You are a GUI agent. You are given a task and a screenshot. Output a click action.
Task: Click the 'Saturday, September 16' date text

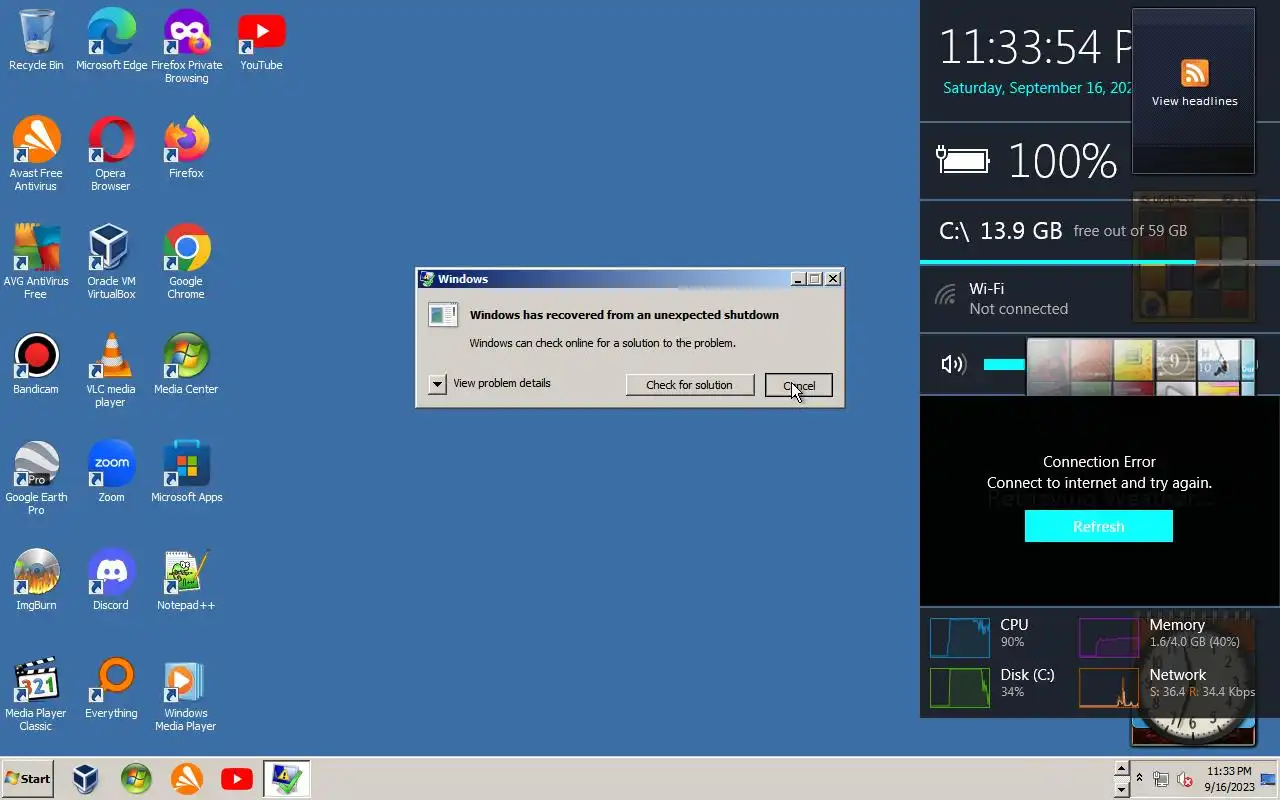click(1037, 88)
